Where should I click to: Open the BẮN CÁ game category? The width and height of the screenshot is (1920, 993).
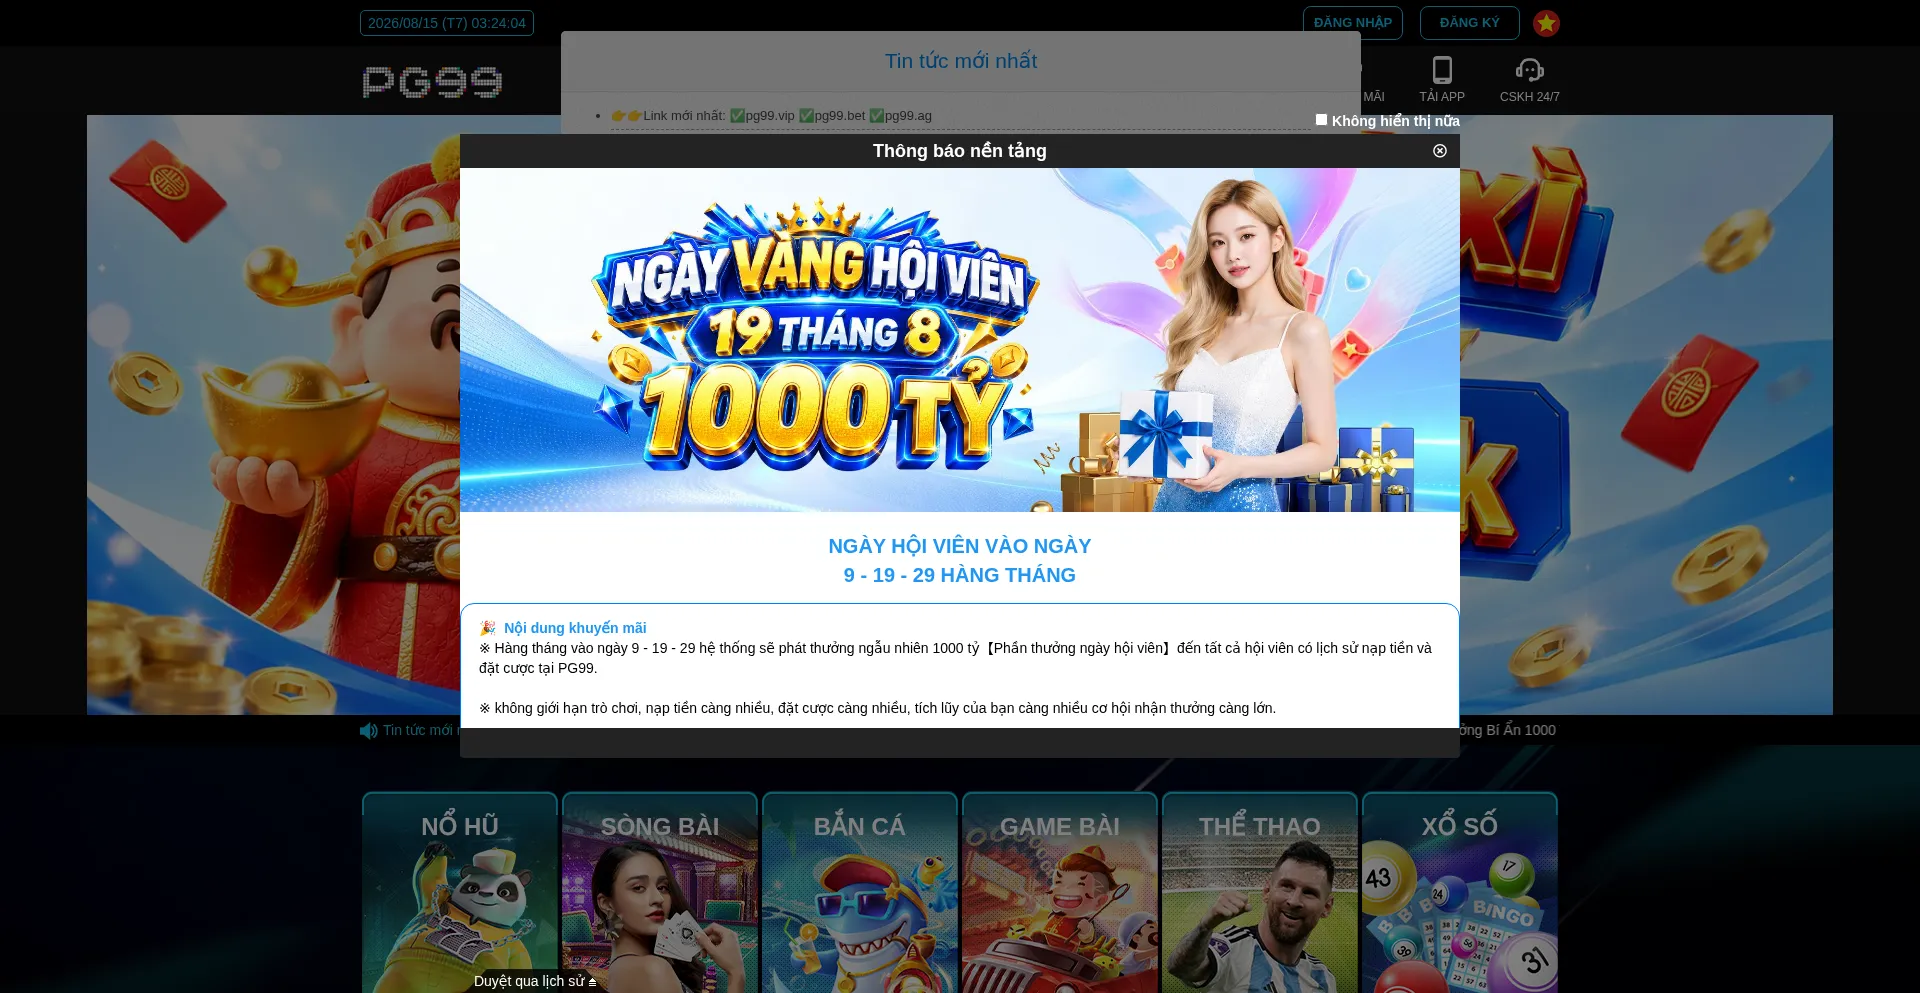pos(860,892)
